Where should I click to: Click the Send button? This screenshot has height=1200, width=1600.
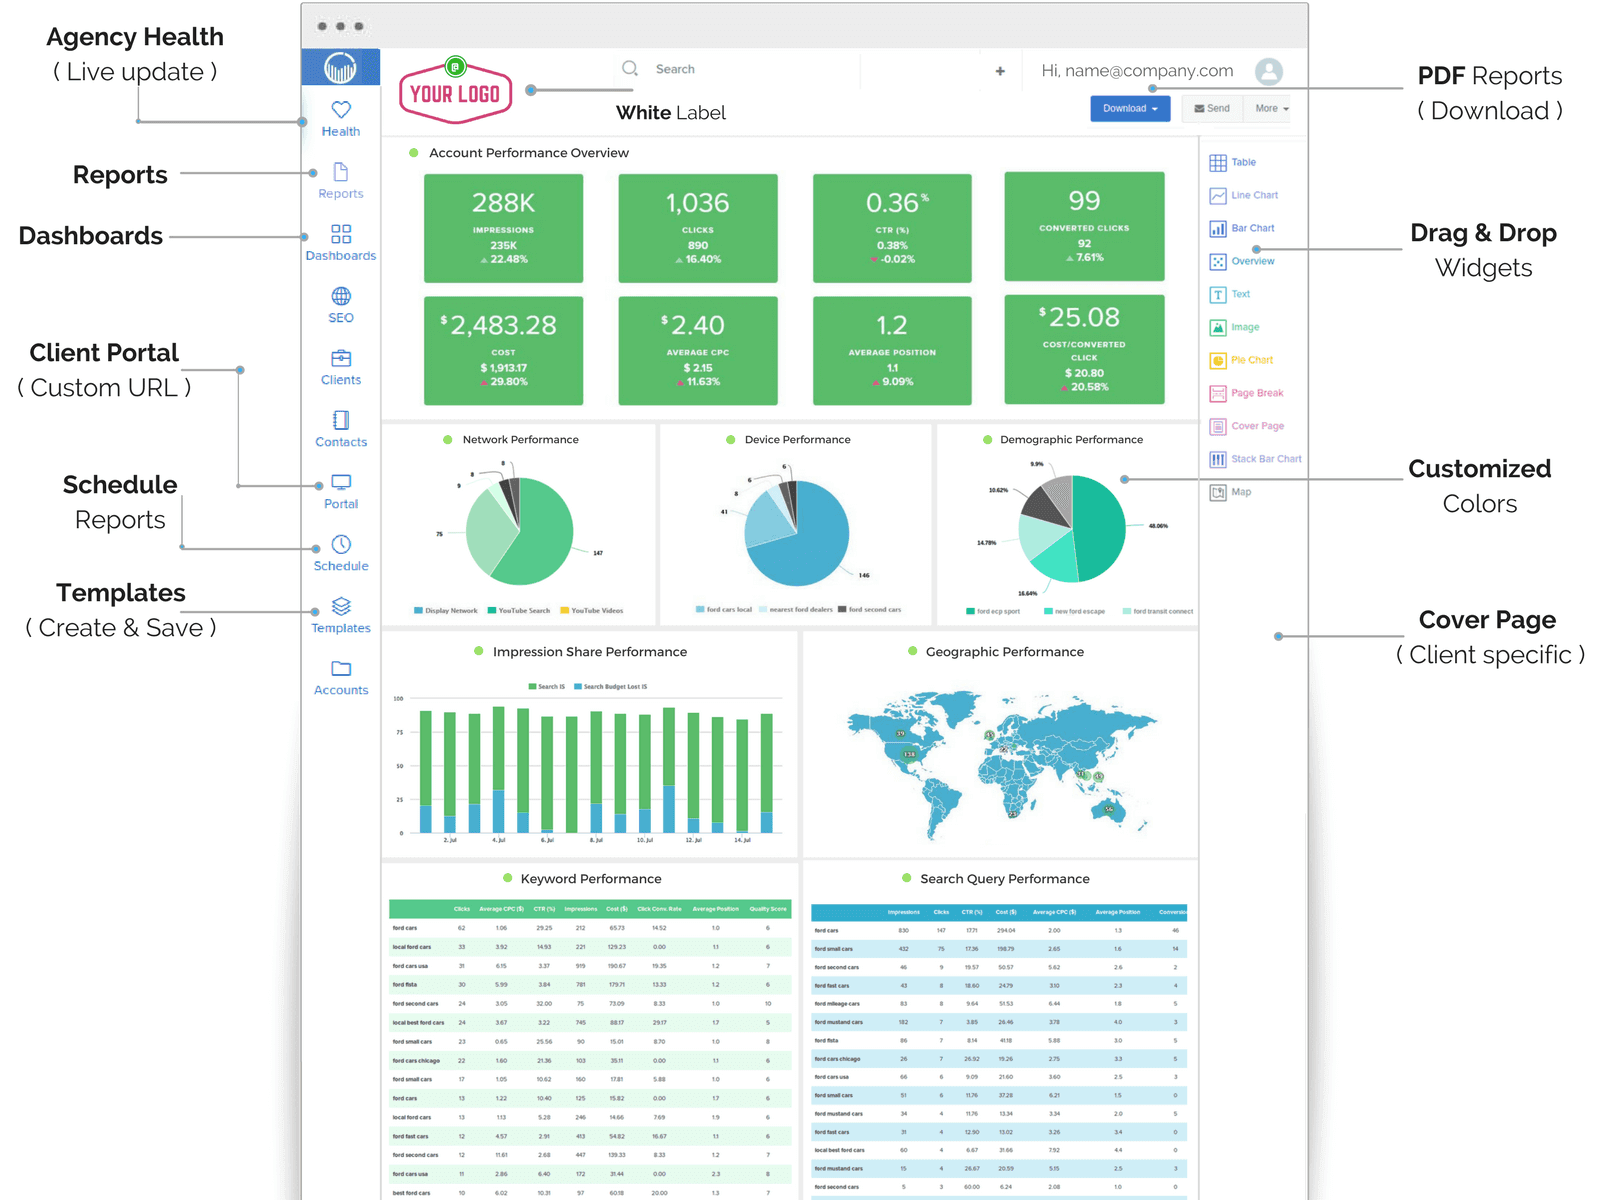coord(1212,109)
